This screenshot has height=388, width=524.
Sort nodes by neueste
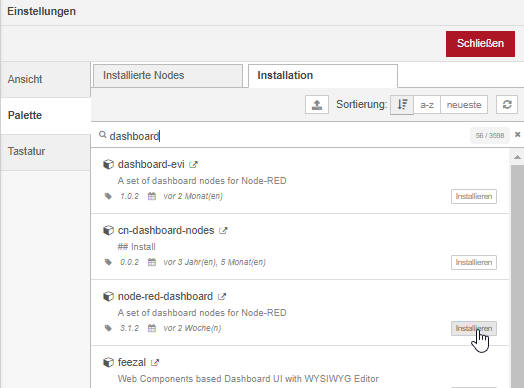click(x=464, y=105)
